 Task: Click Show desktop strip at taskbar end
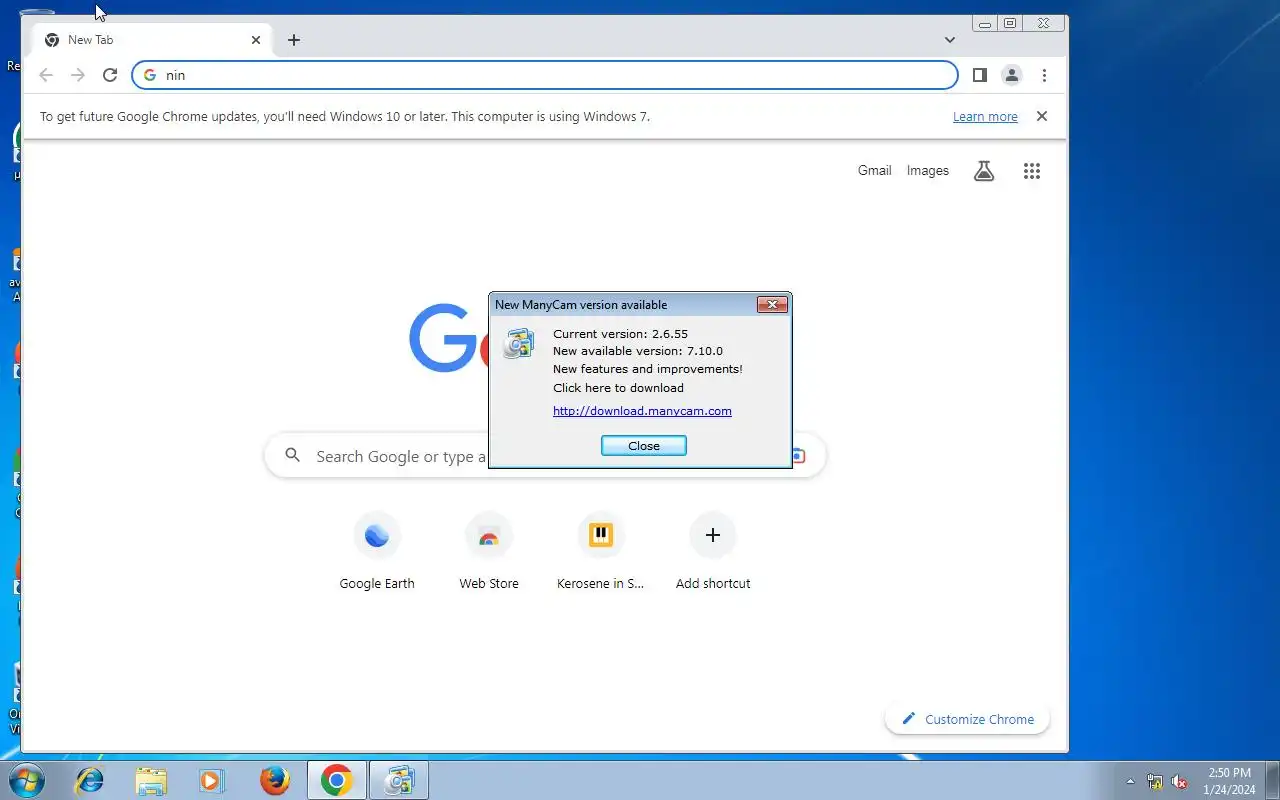coord(1272,780)
